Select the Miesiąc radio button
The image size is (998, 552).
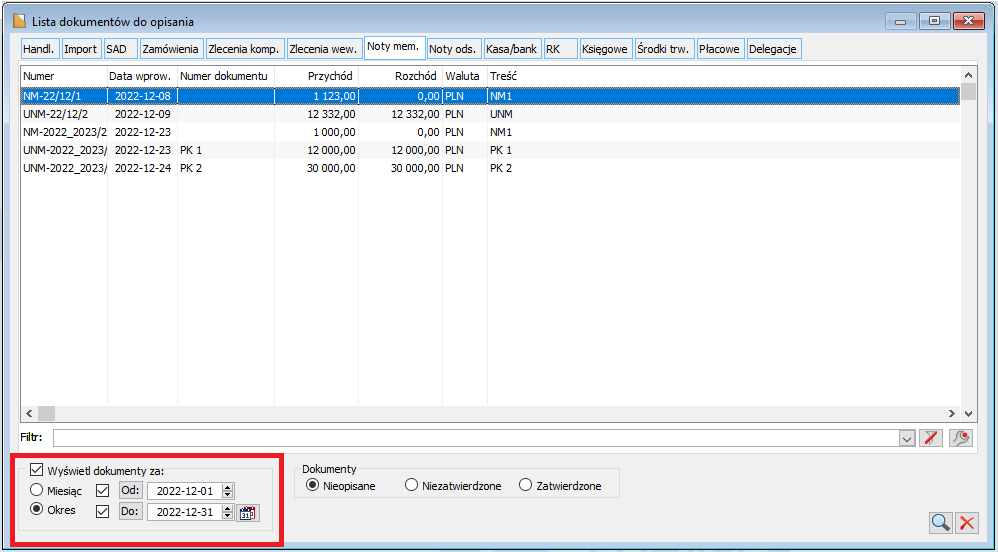pos(37,490)
